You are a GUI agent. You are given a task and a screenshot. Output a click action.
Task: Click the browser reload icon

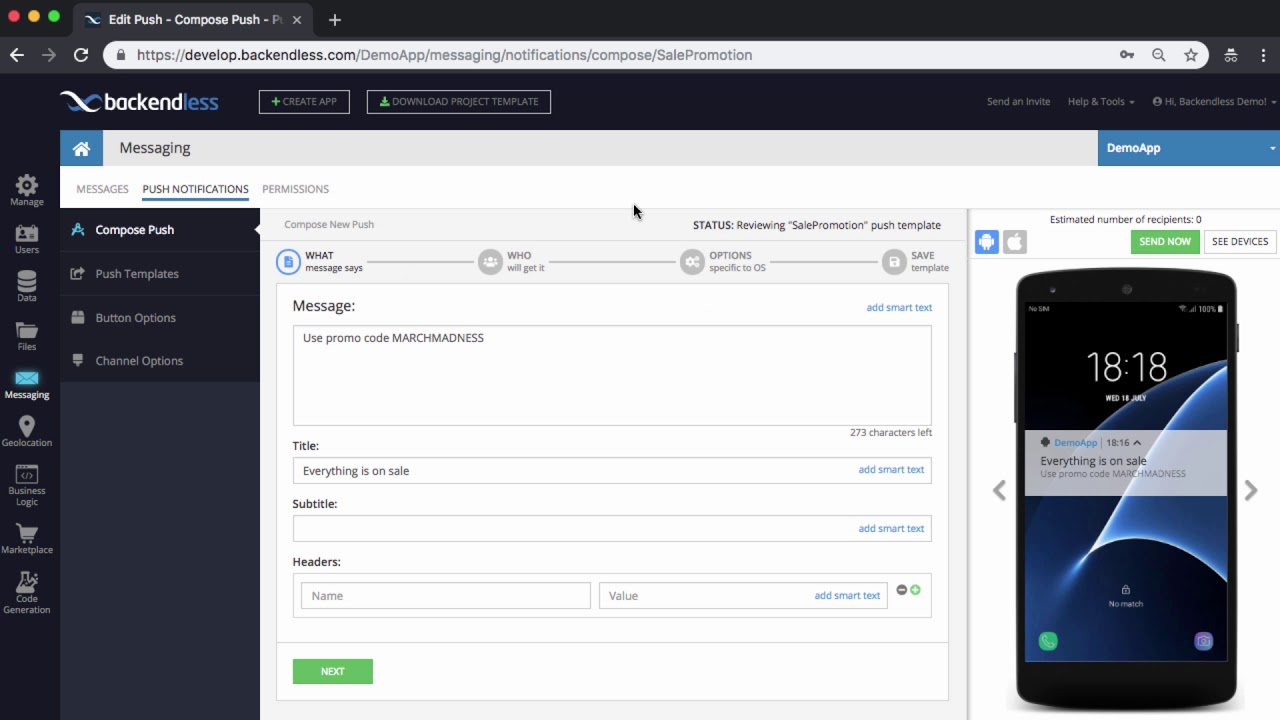[81, 55]
